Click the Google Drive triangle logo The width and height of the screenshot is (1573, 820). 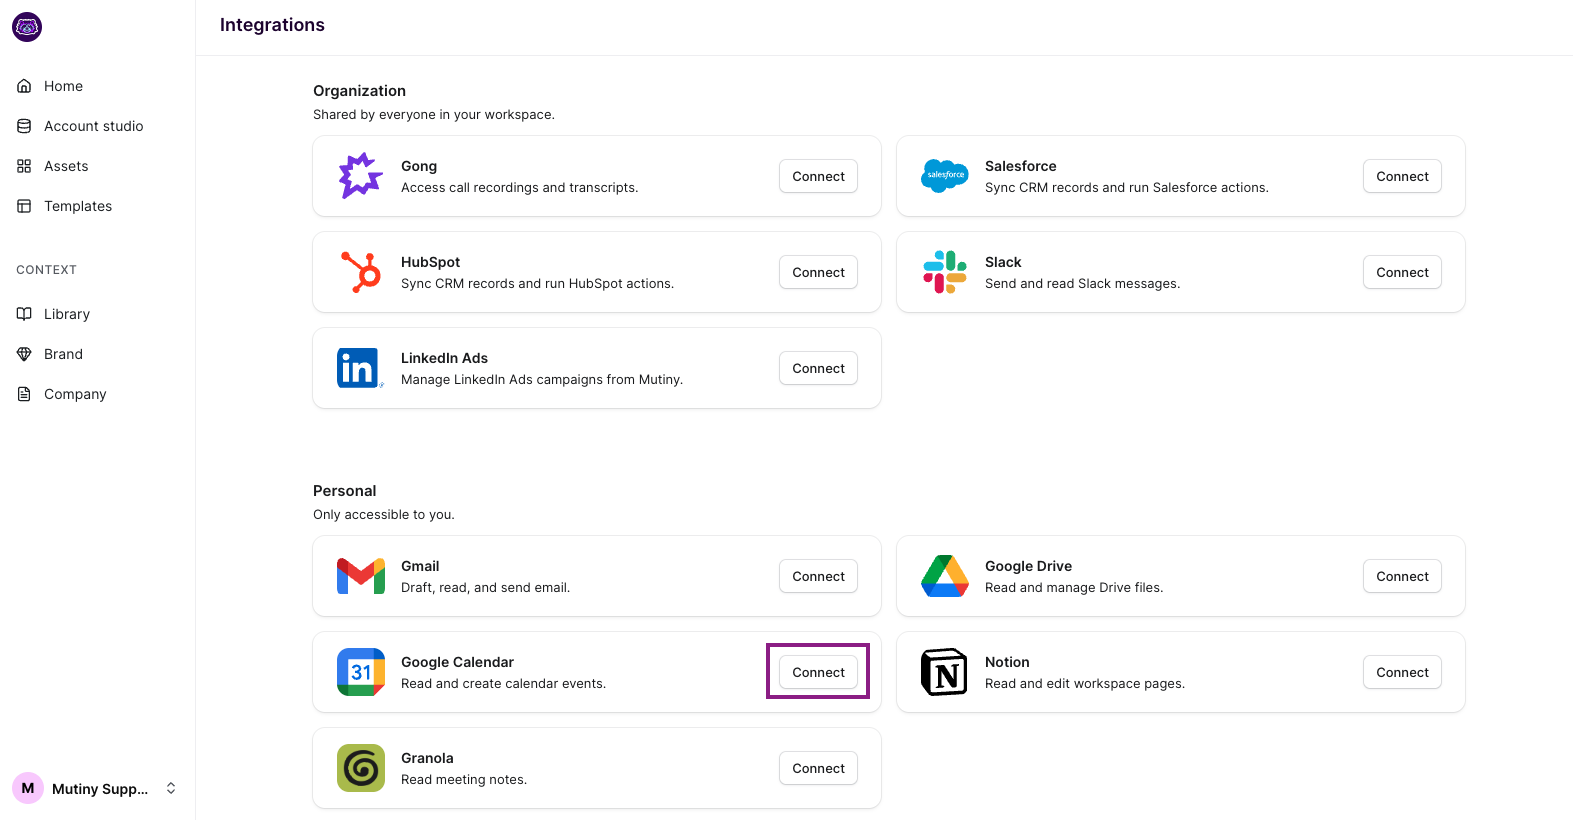coord(945,576)
